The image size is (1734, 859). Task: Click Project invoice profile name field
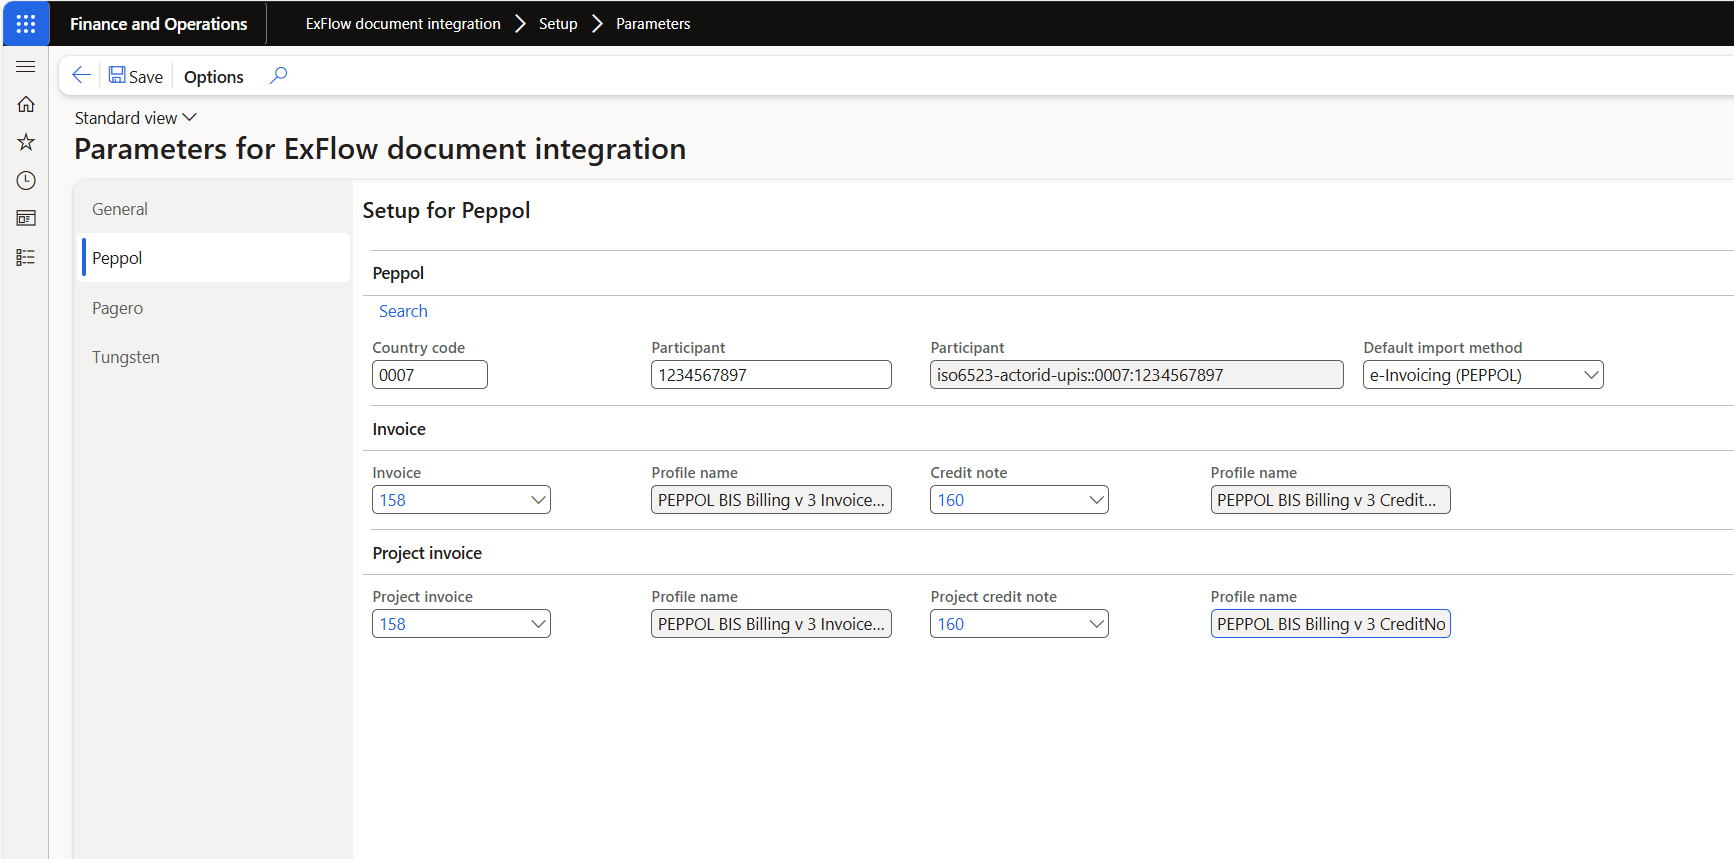tap(771, 624)
